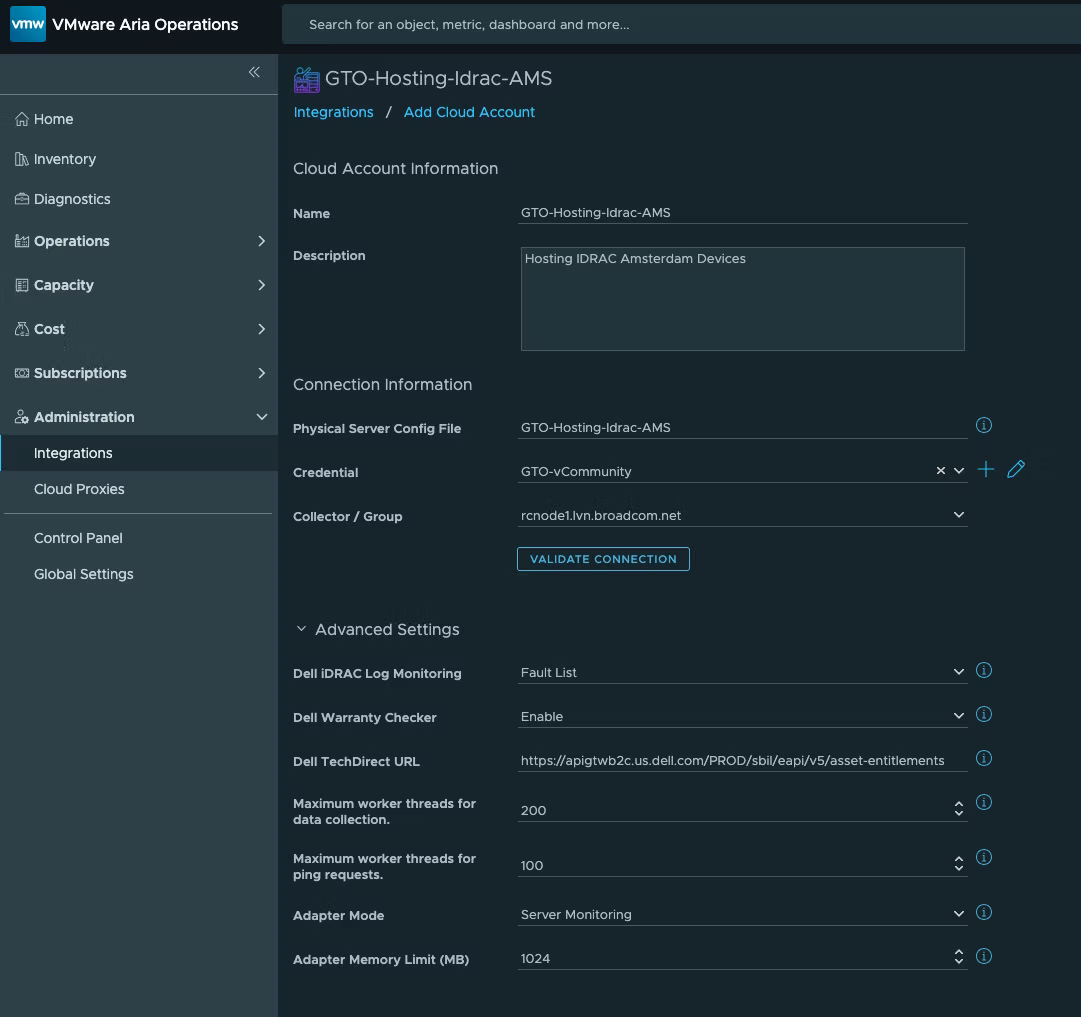The image size is (1081, 1017).
Task: Collapse the left navigation sidebar
Action: point(254,72)
